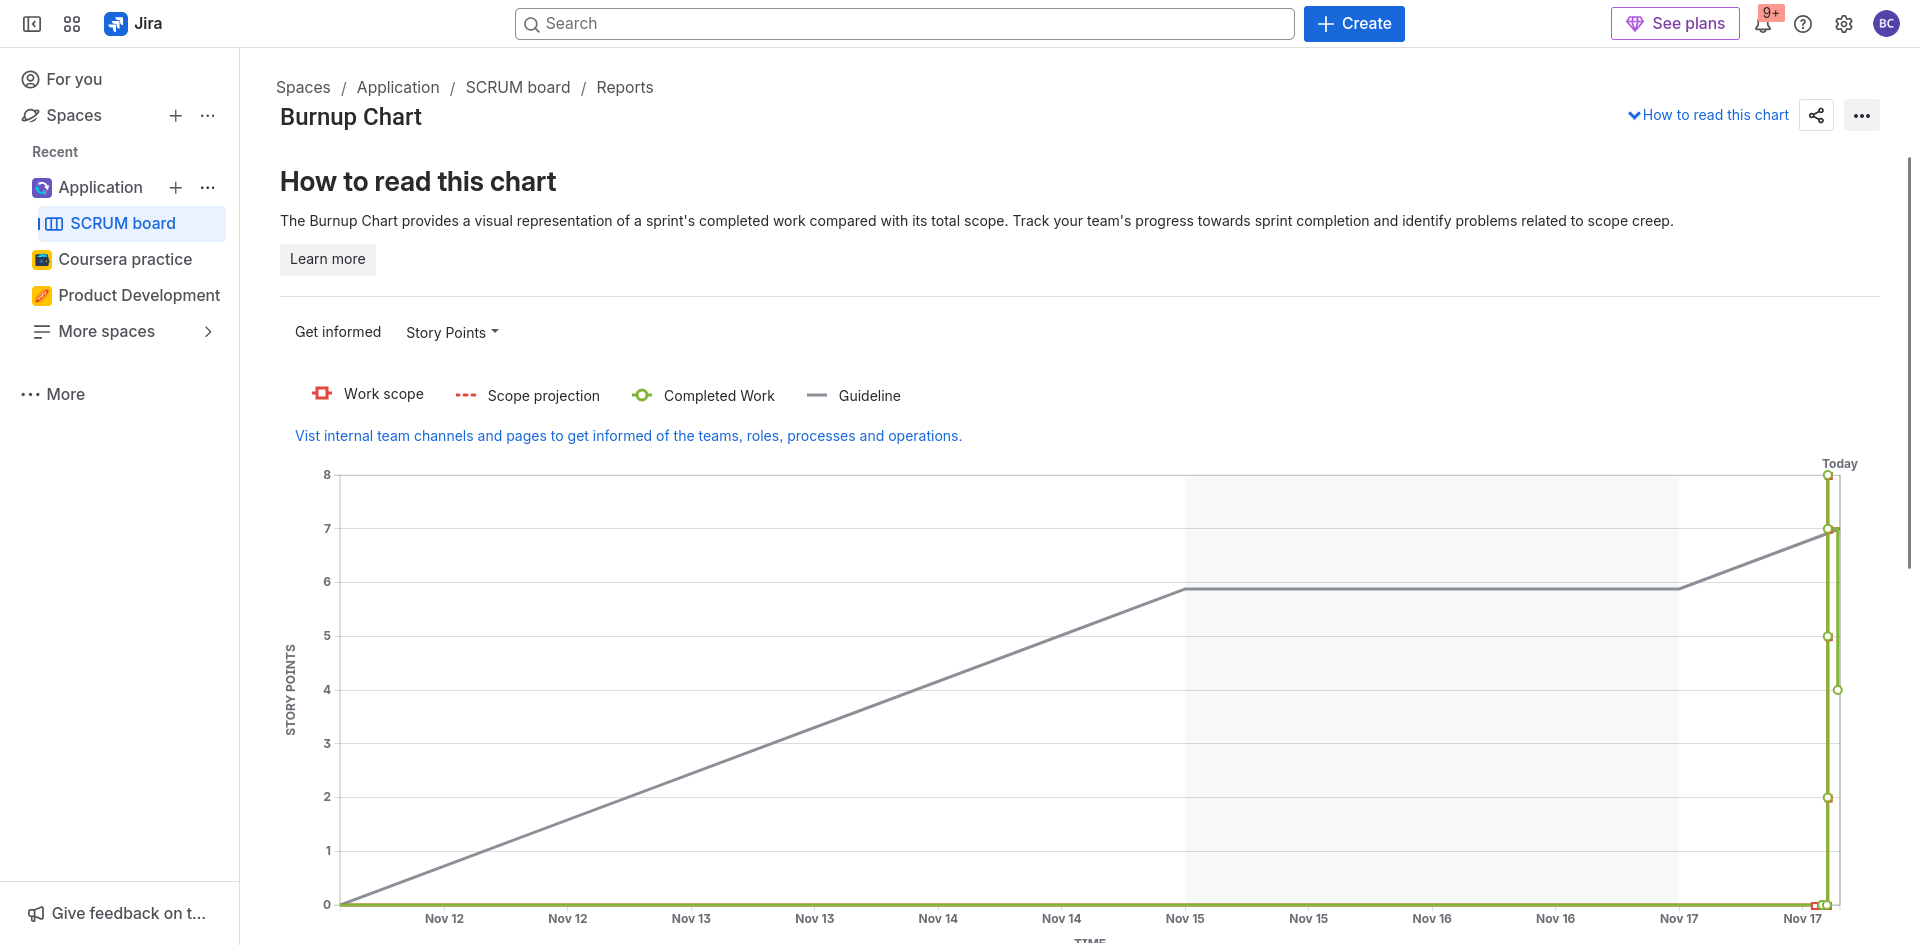Open the BC profile avatar
Image resolution: width=1920 pixels, height=945 pixels.
tap(1886, 24)
